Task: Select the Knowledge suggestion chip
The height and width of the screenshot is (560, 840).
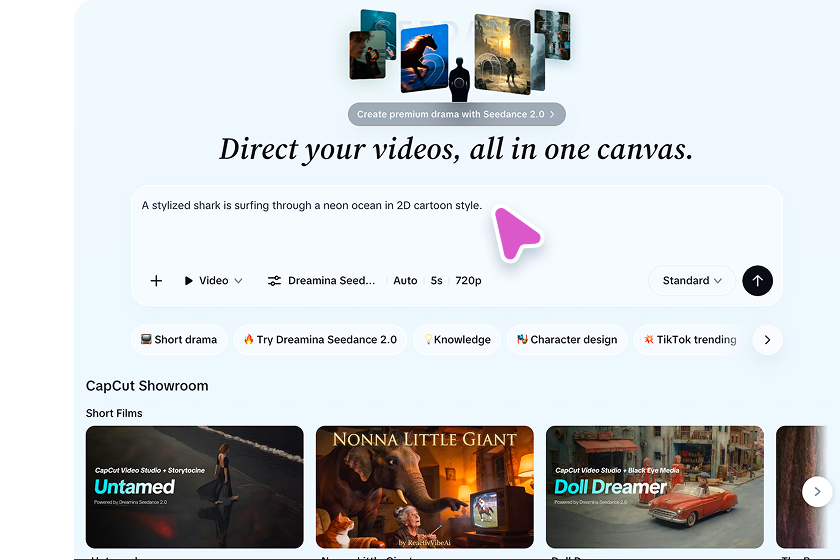Action: [457, 340]
